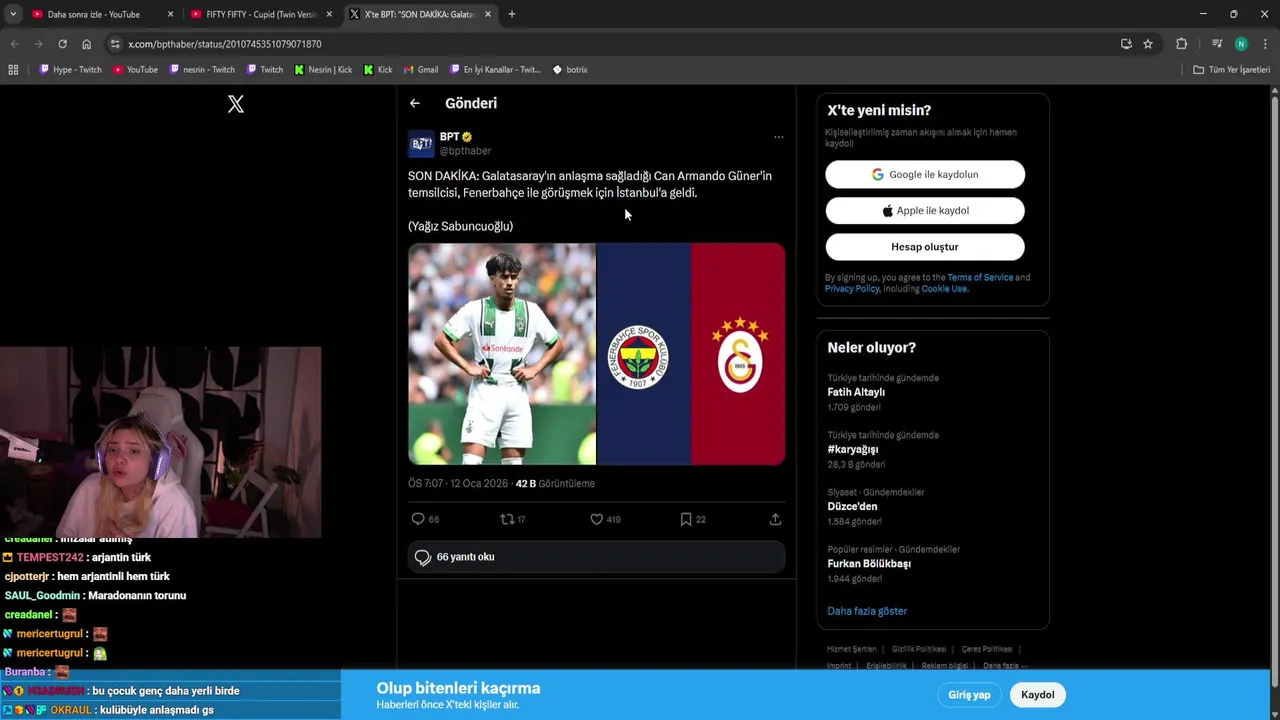Click the browser forward arrow
The height and width of the screenshot is (720, 1280).
(38, 44)
